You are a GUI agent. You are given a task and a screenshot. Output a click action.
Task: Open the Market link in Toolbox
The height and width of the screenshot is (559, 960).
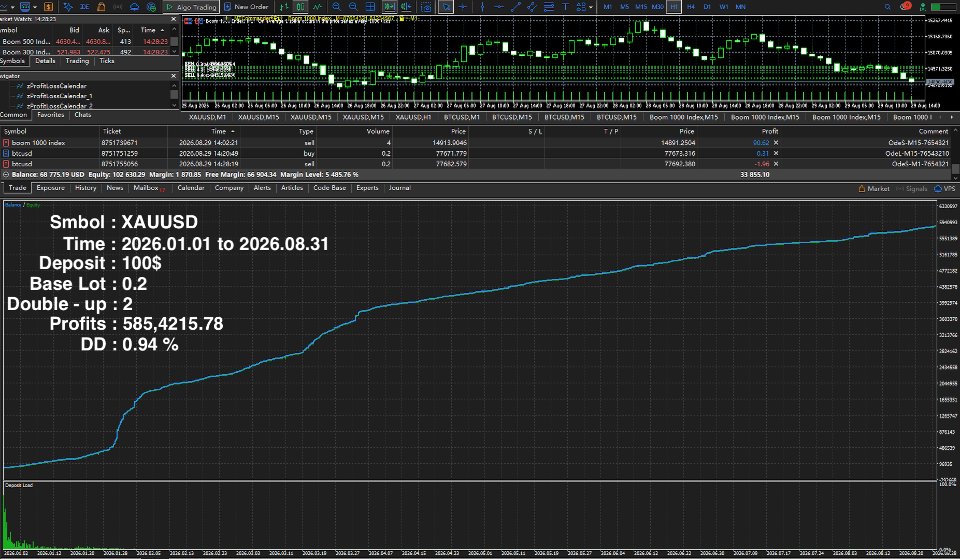(874, 189)
